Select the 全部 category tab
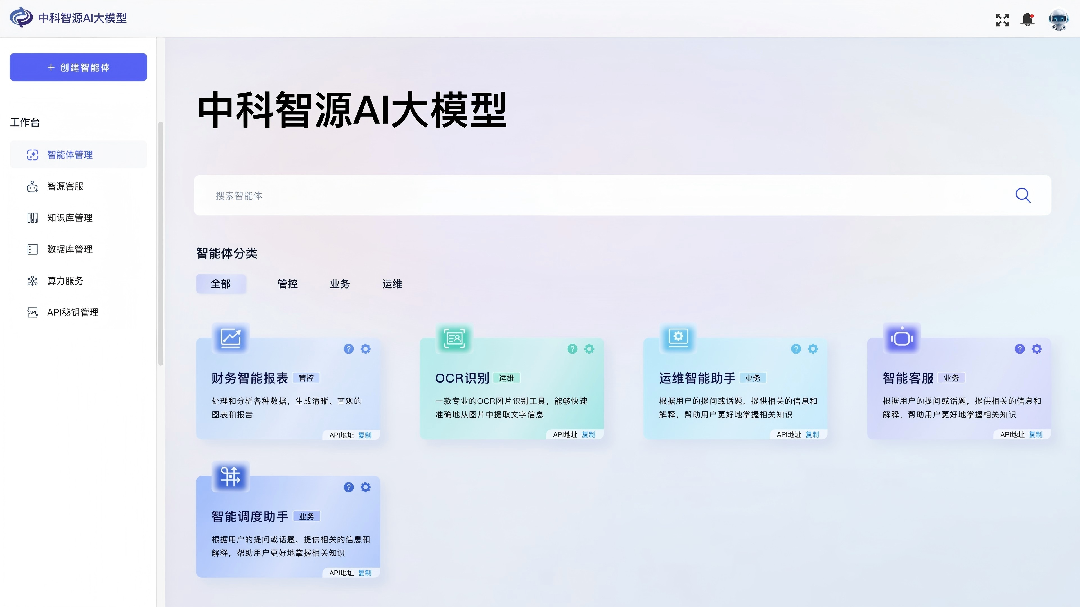Viewport: 1080px width, 607px height. [x=221, y=284]
